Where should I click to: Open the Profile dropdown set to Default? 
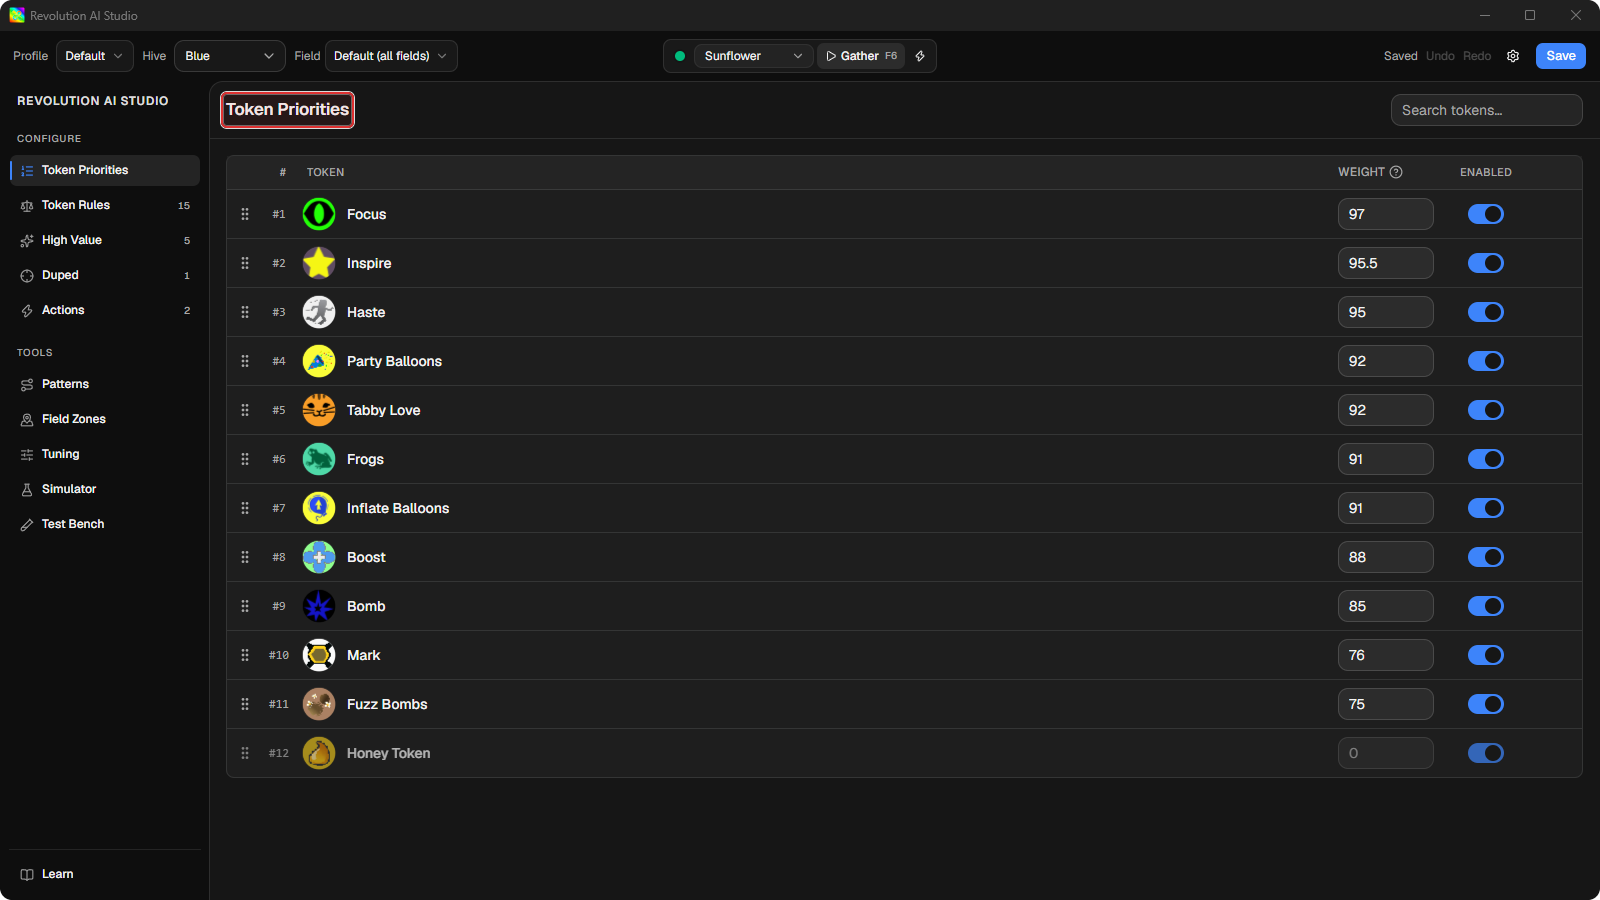tap(95, 56)
